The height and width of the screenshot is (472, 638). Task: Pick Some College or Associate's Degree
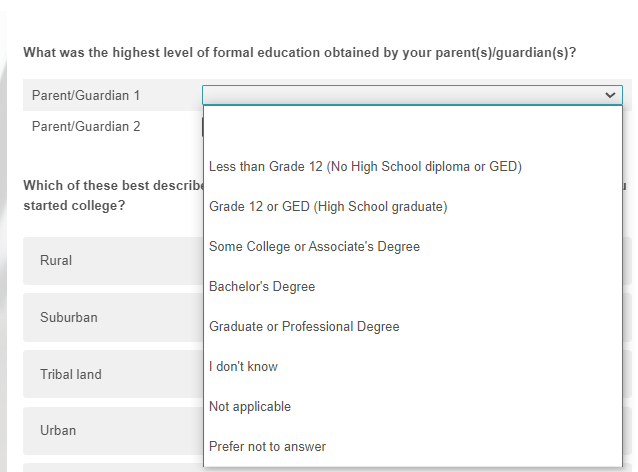pos(314,246)
